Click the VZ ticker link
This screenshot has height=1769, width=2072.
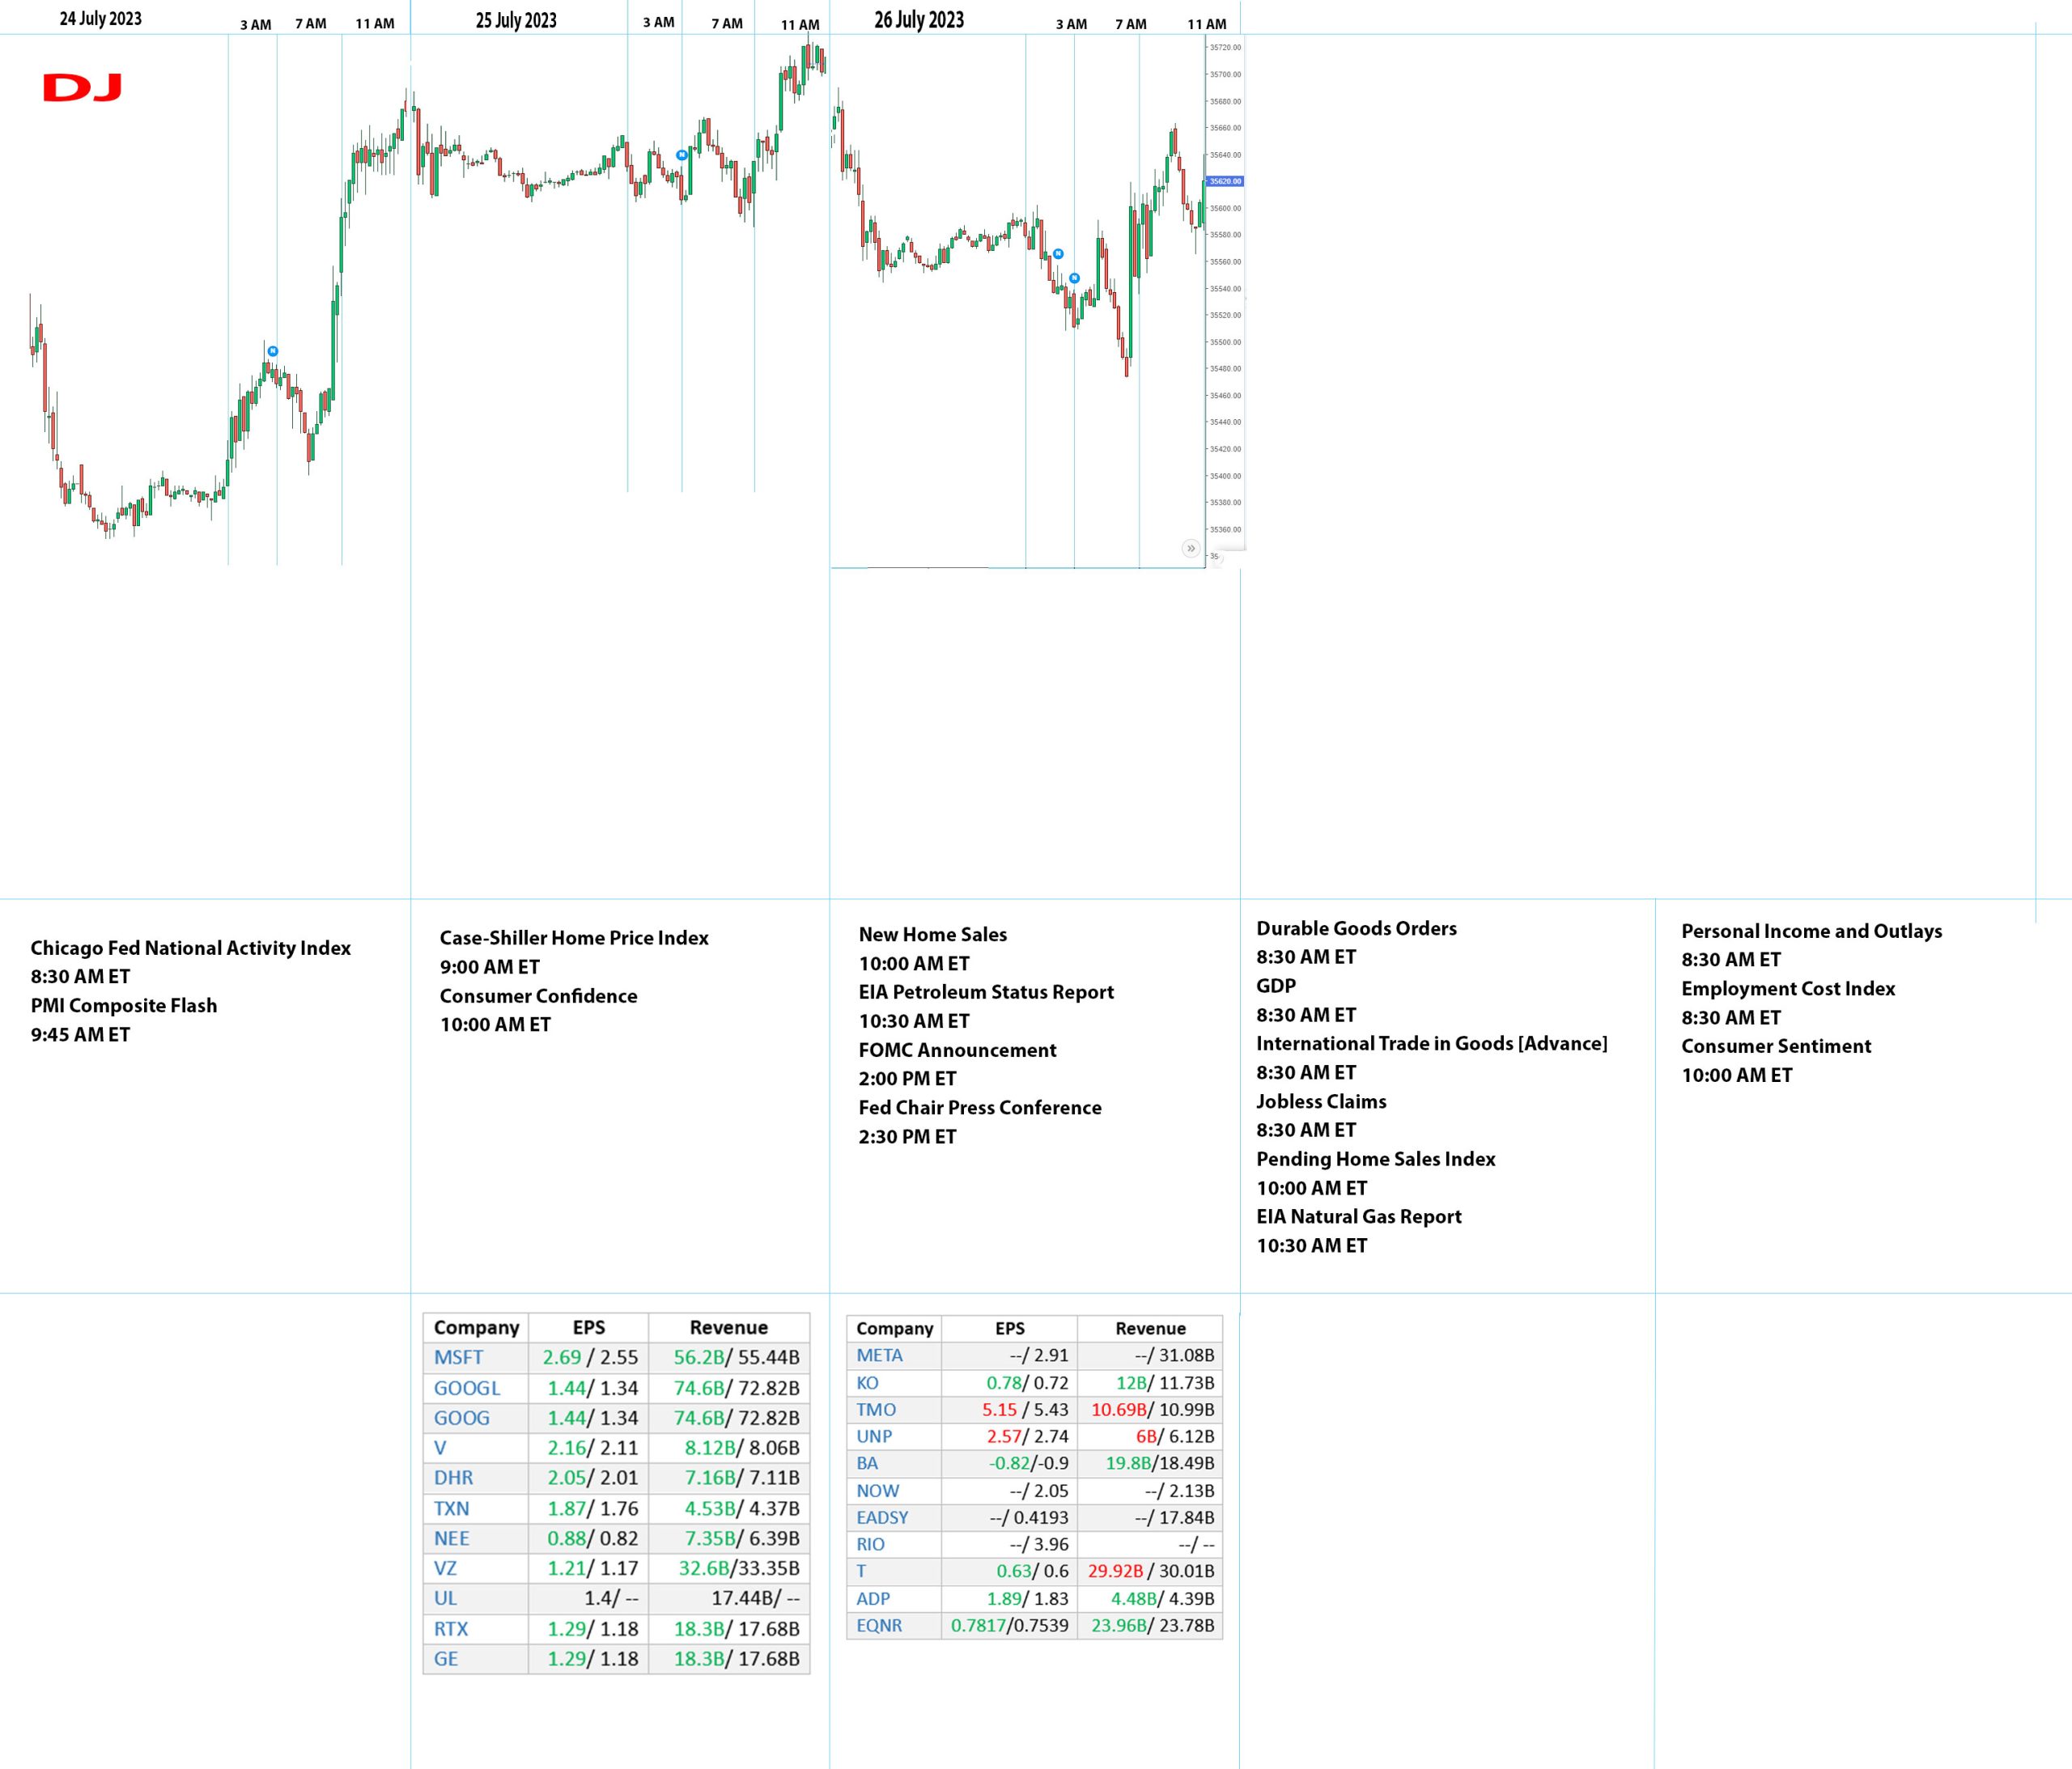[445, 1568]
